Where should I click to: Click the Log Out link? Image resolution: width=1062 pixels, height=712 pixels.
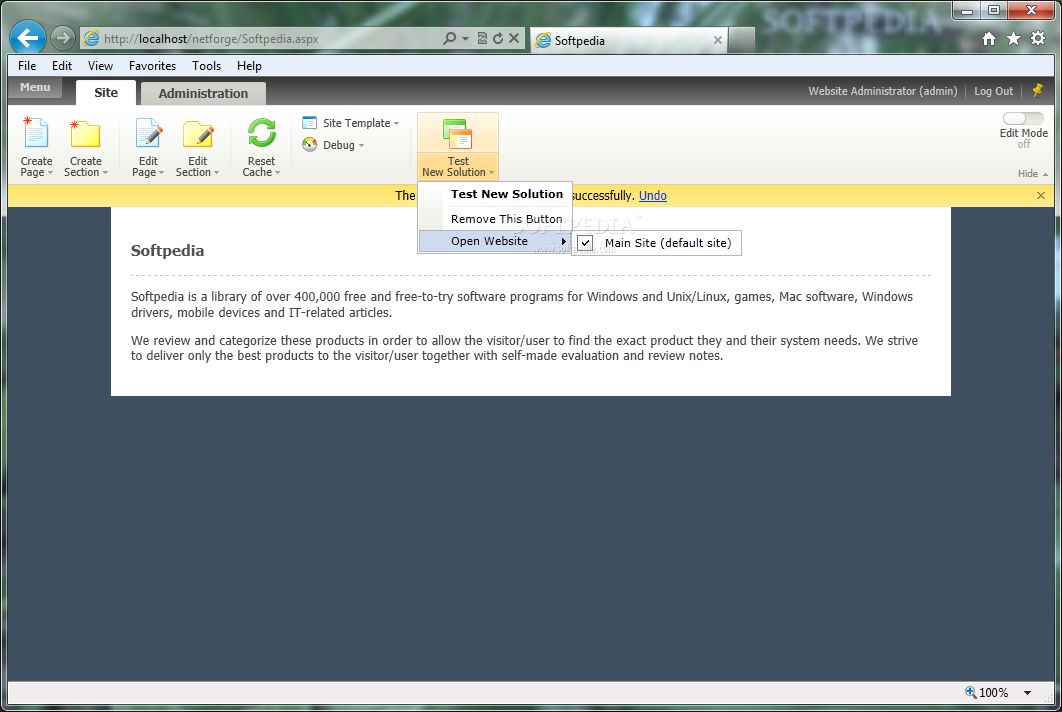click(994, 91)
